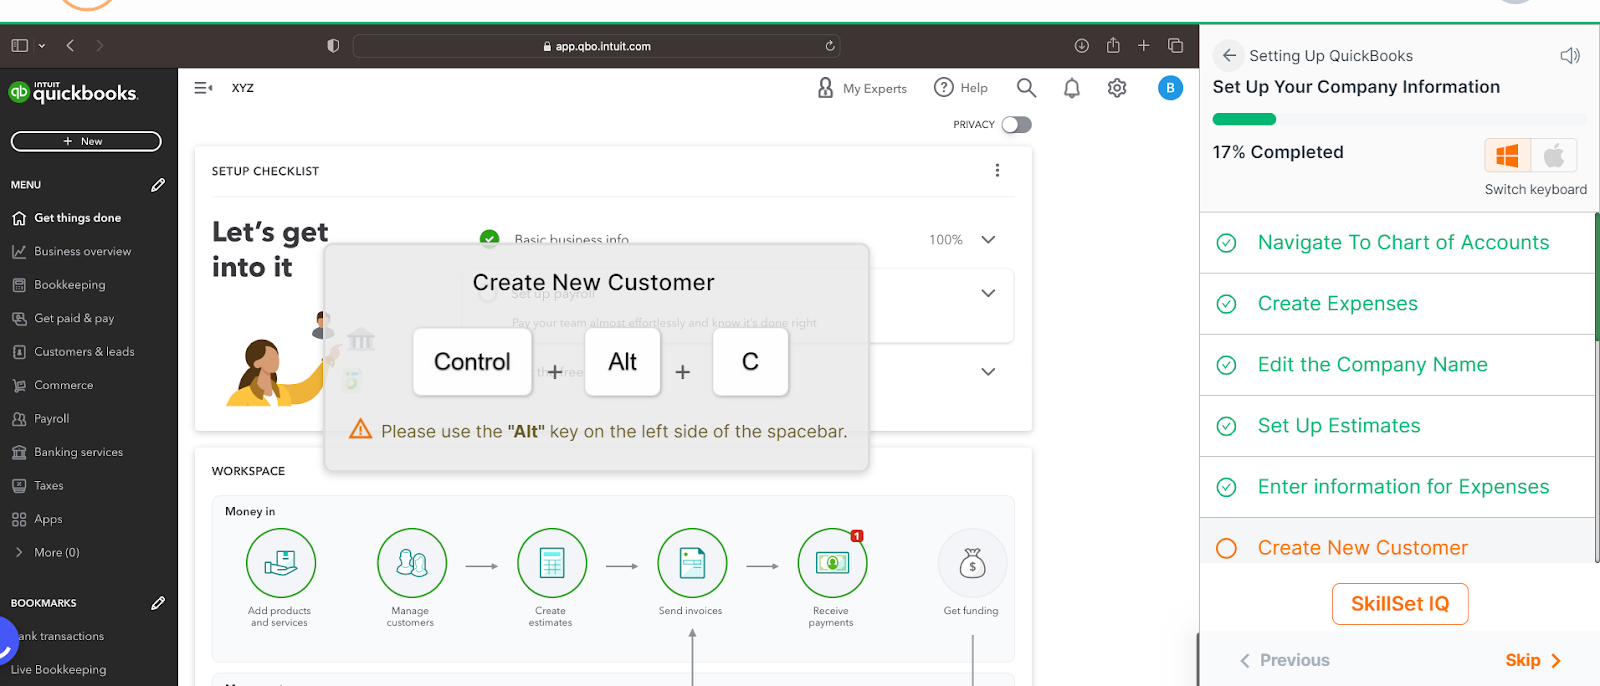Switch to Windows keyboard layout
The height and width of the screenshot is (686, 1600).
(1507, 156)
